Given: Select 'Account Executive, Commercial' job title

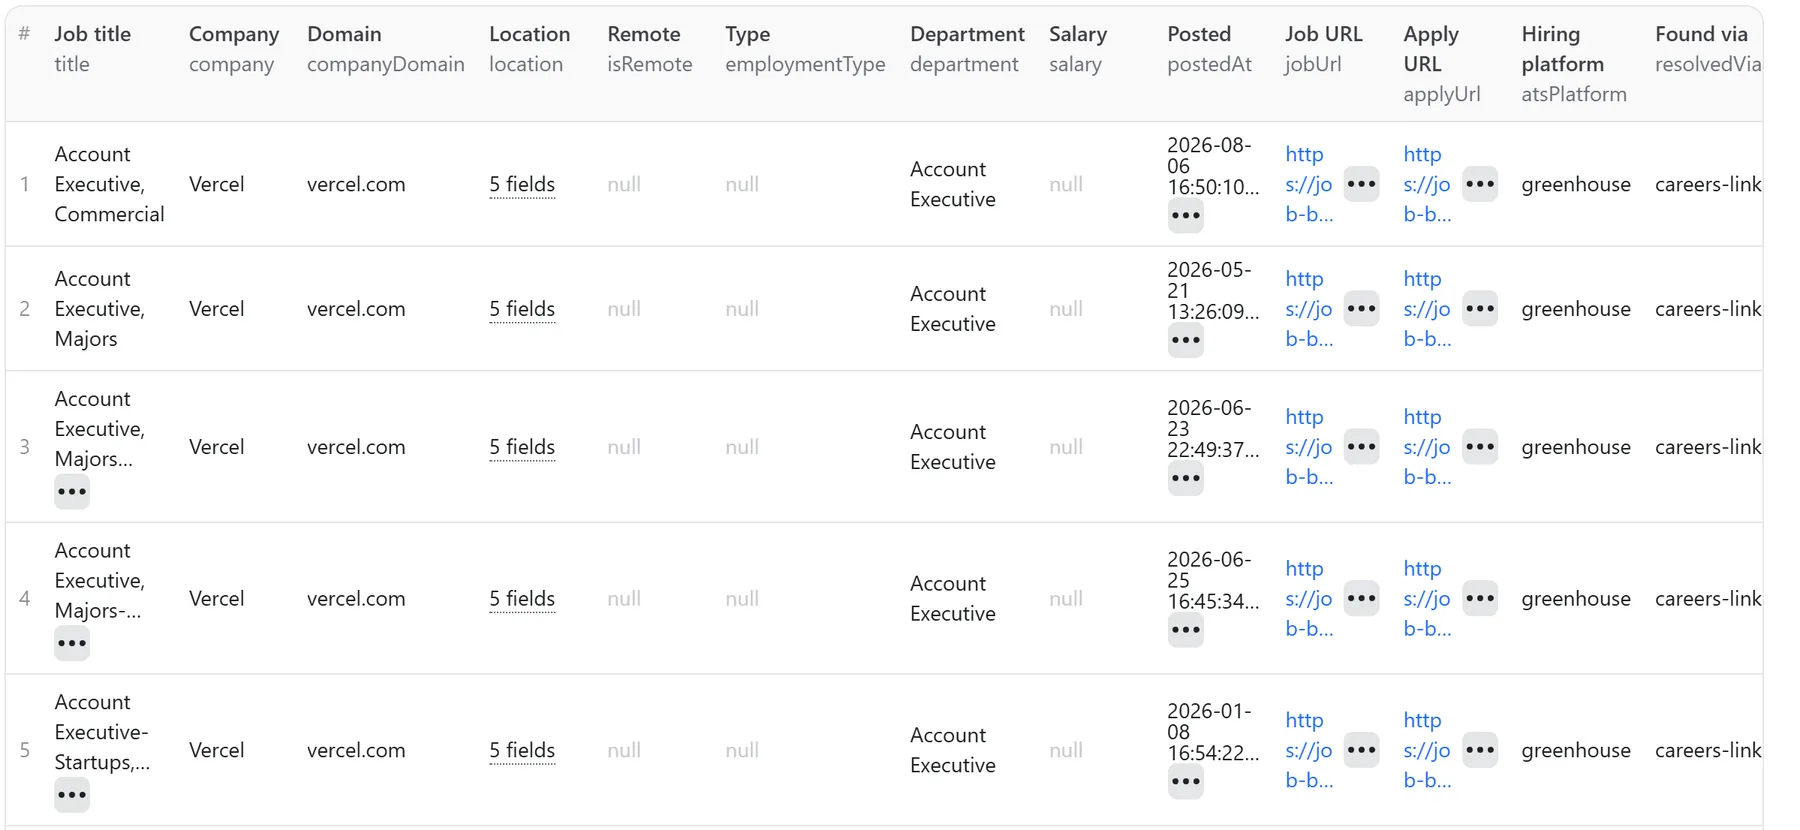Looking at the screenshot, I should [109, 184].
